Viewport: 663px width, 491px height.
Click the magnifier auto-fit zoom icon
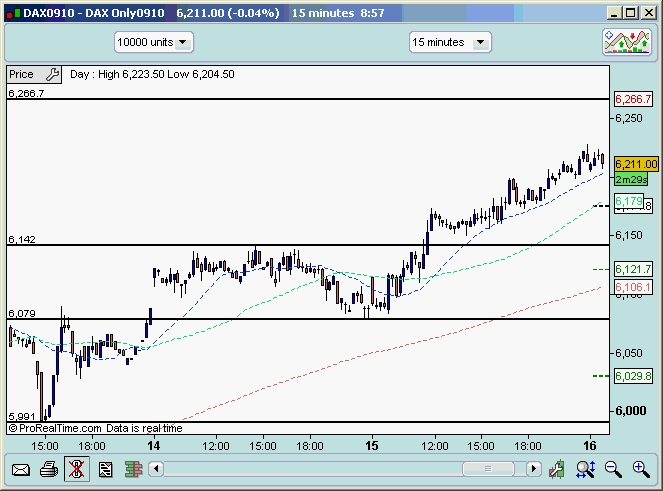[586, 469]
